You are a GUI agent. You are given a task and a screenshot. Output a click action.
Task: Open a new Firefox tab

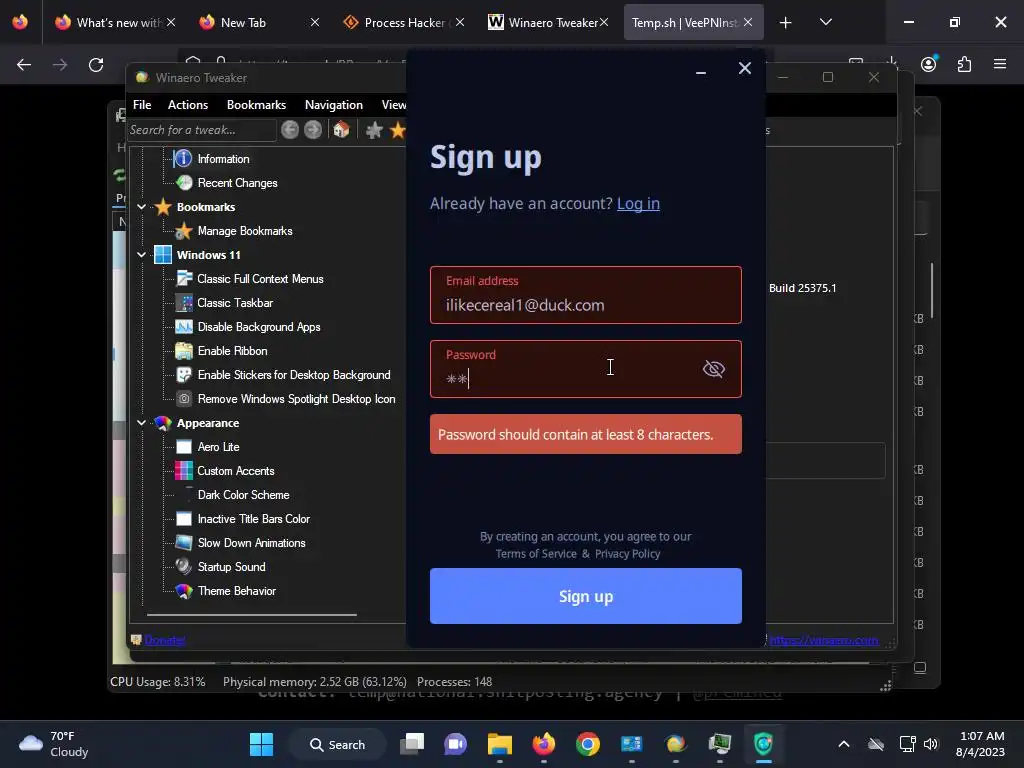click(786, 23)
